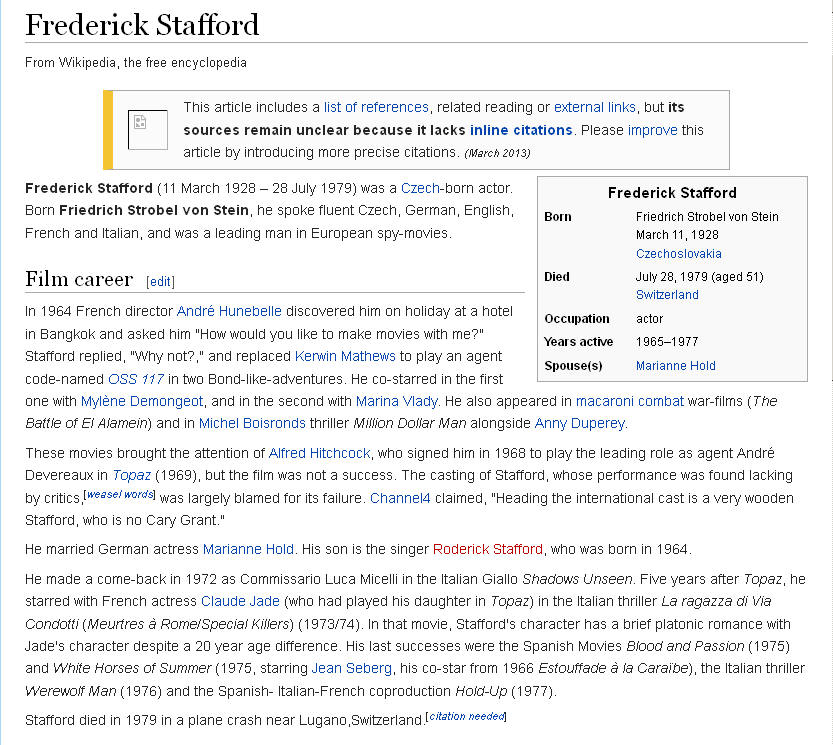Viewport: 833px width, 745px height.
Task: Click the 'edit' link beside Film career
Action: (160, 282)
